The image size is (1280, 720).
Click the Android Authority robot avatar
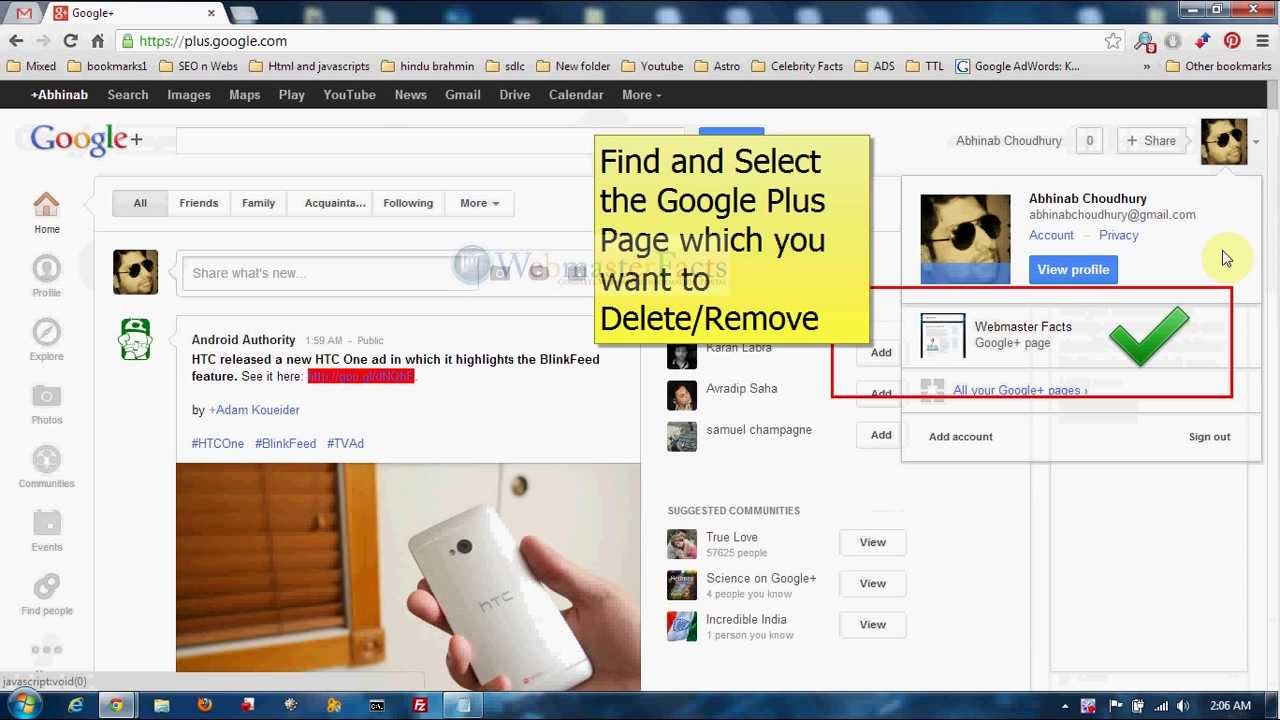[x=135, y=339]
